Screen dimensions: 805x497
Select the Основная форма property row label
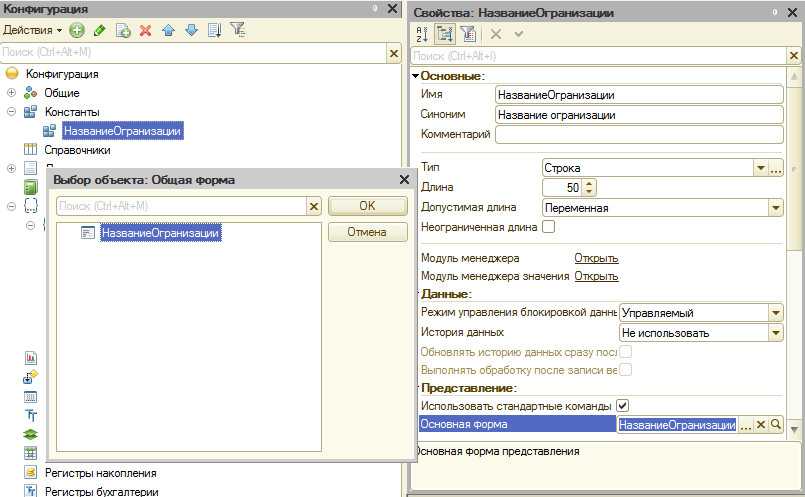click(518, 424)
